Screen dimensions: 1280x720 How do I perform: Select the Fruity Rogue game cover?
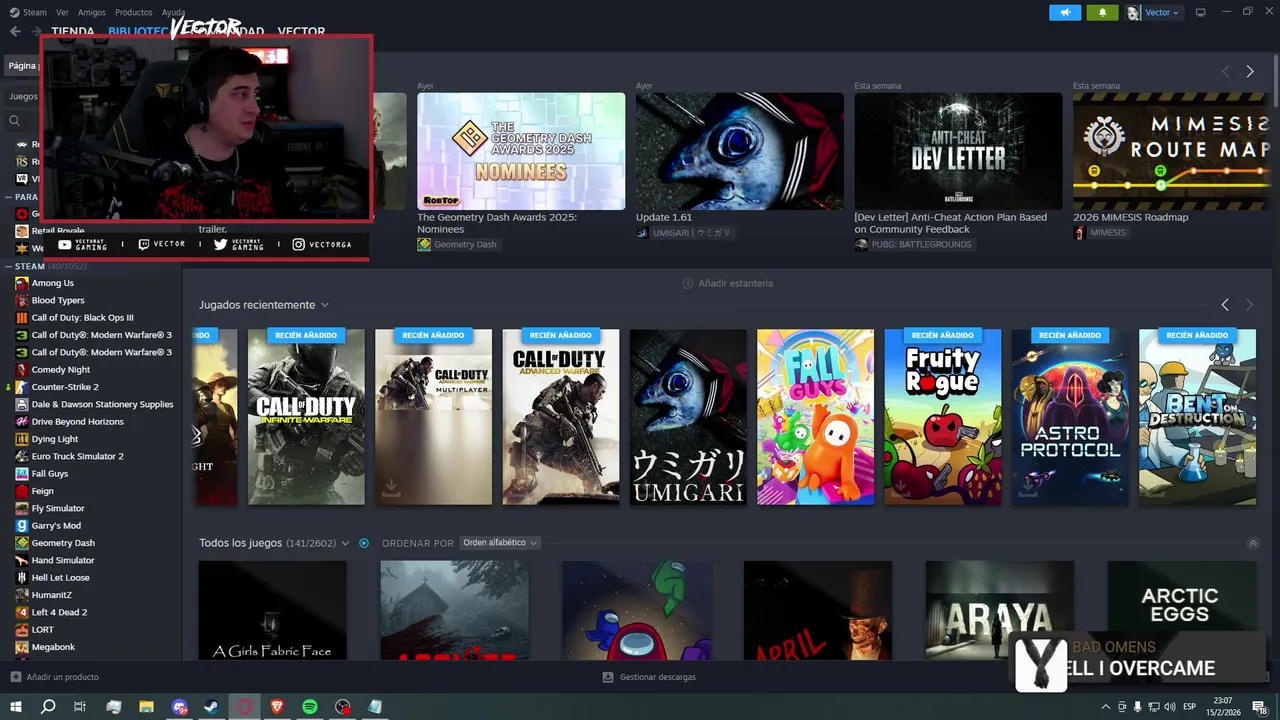pyautogui.click(x=943, y=417)
